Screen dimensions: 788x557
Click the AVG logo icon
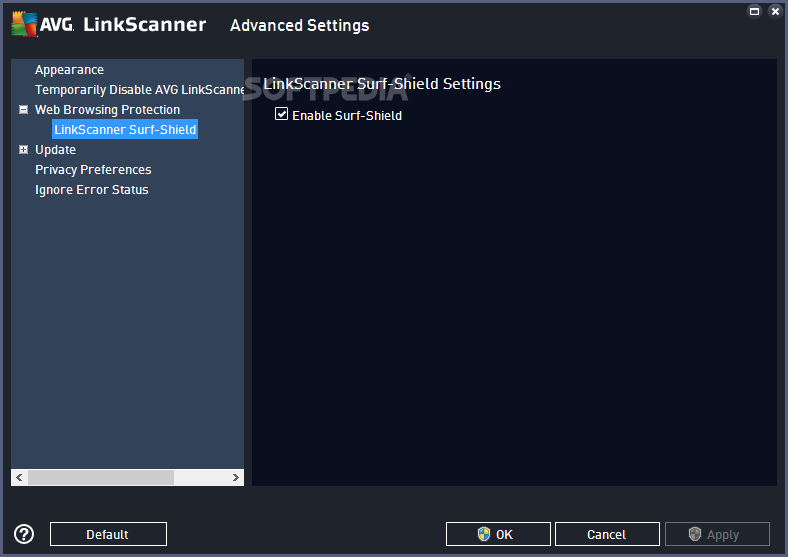tap(24, 24)
